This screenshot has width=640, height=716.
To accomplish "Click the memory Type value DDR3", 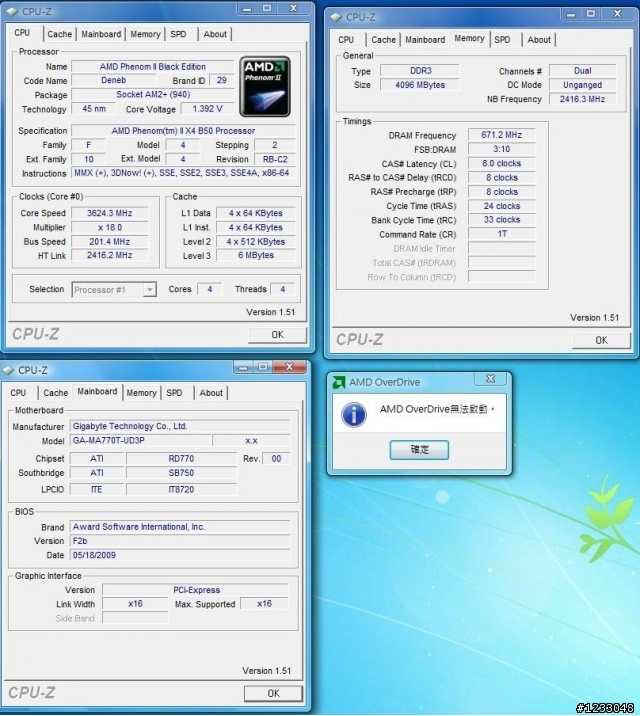I will pos(420,71).
